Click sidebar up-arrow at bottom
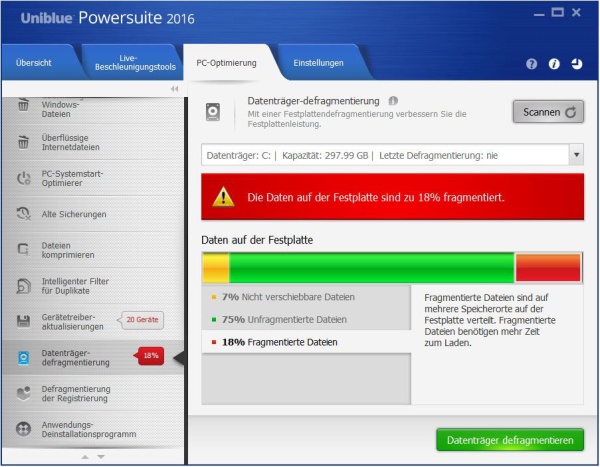The height and width of the screenshot is (467, 600). click(x=85, y=457)
